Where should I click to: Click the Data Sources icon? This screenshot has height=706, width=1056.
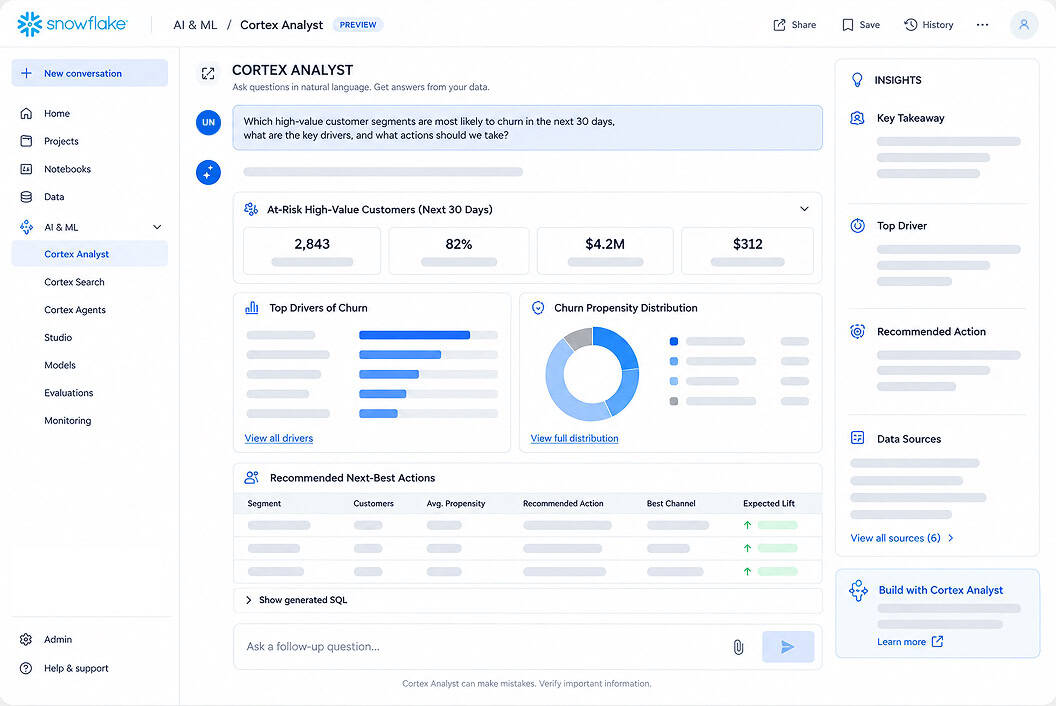pos(857,438)
